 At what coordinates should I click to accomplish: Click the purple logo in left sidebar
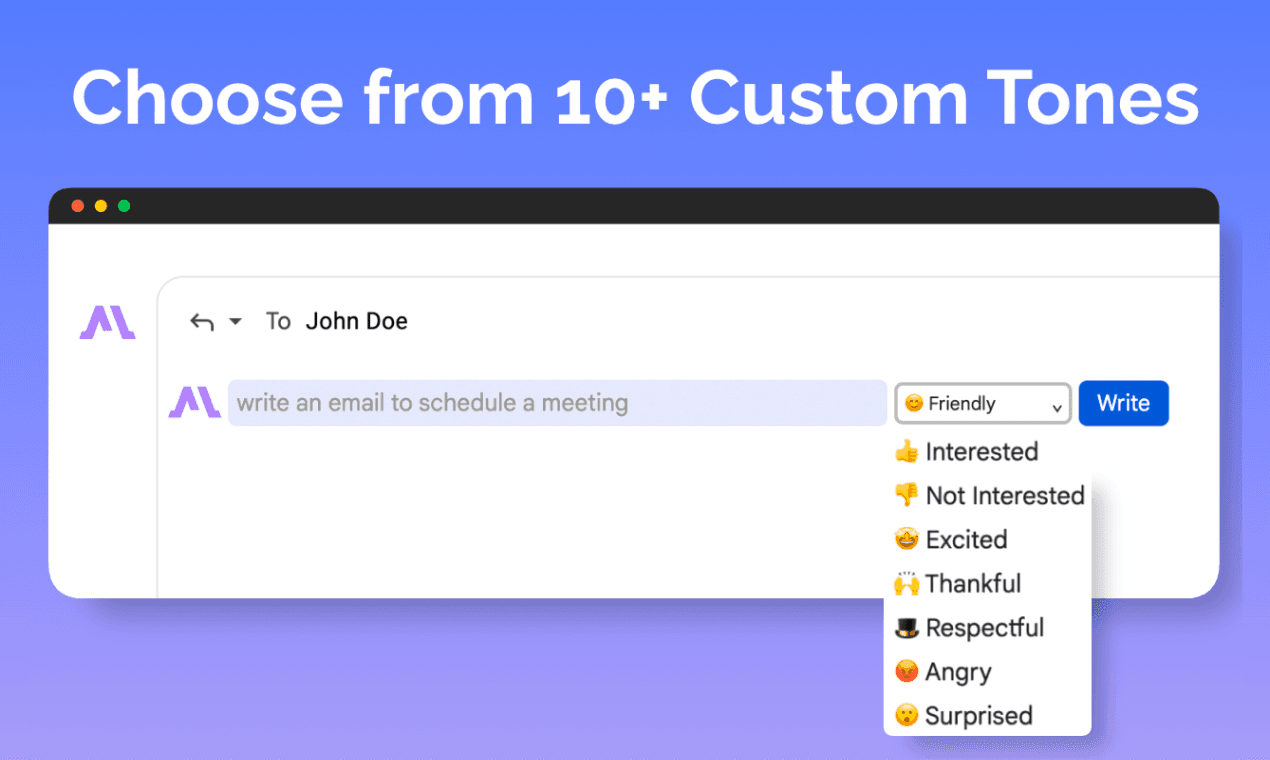[x=107, y=322]
